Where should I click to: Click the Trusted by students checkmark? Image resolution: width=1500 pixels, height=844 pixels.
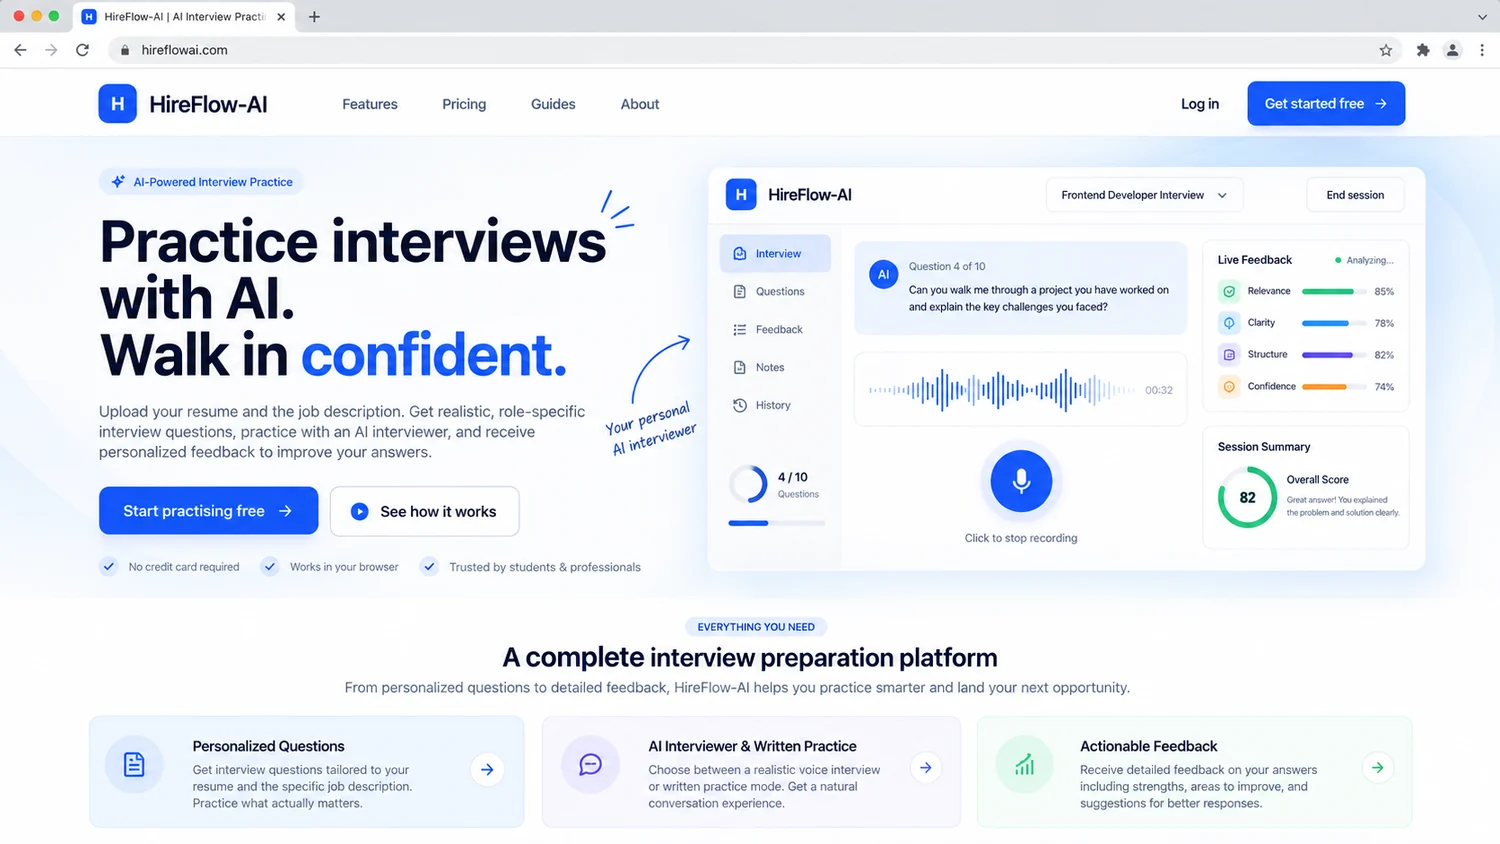click(429, 567)
